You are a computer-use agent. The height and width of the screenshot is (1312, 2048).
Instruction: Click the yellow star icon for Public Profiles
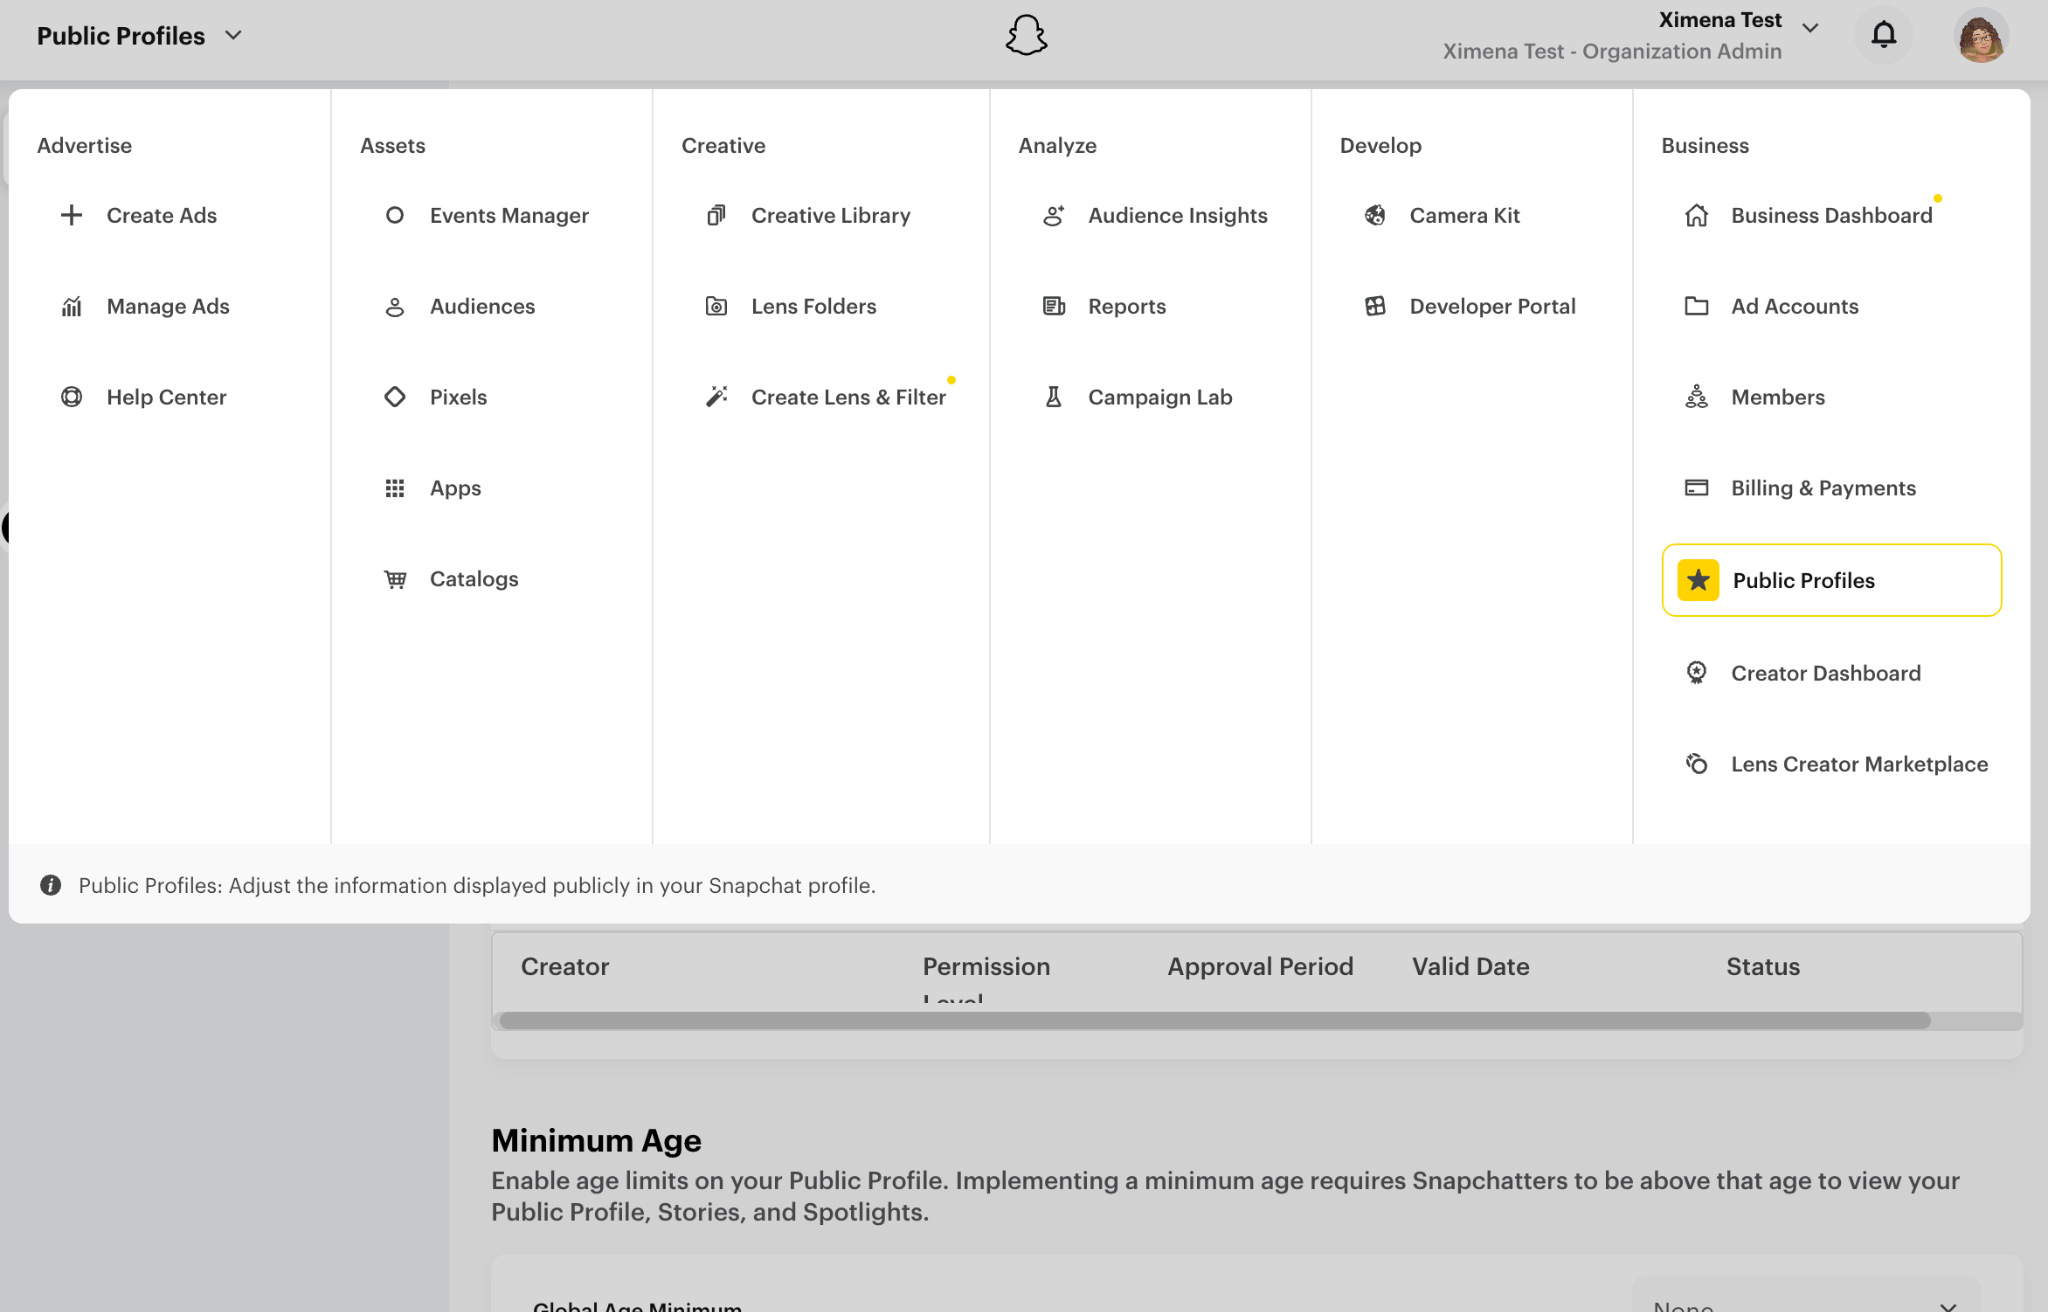[x=1698, y=580]
